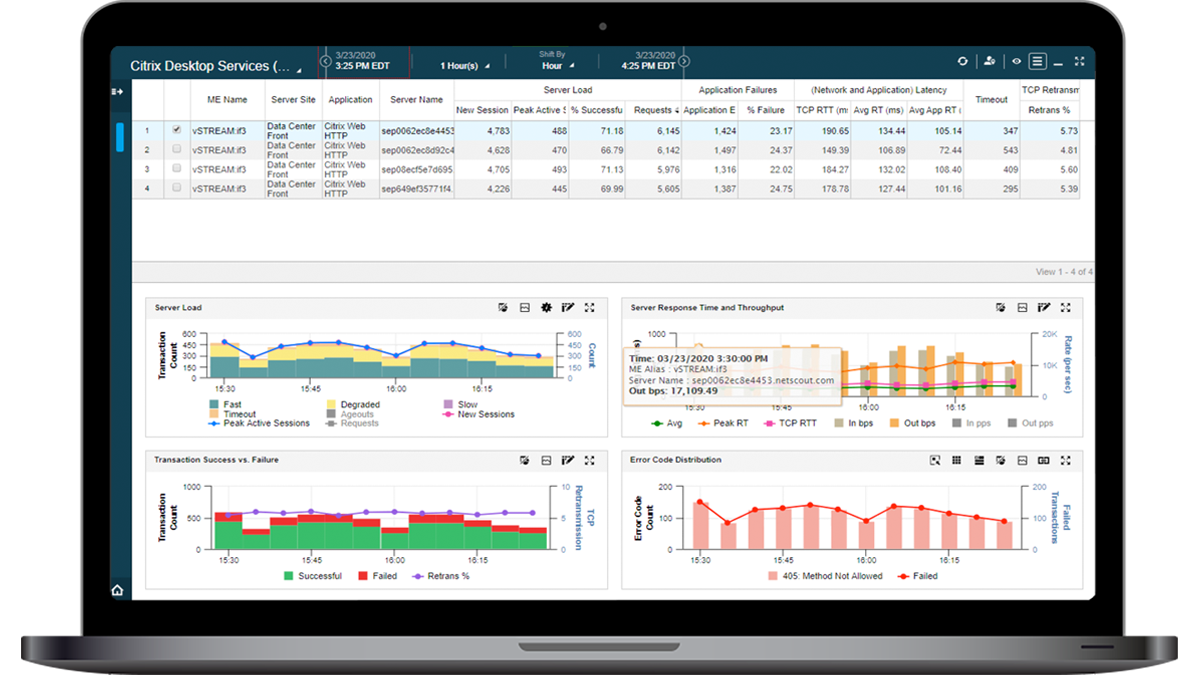Viewport: 1200px width, 675px height.
Task: Click the refresh icon in the top toolbar
Action: (963, 61)
